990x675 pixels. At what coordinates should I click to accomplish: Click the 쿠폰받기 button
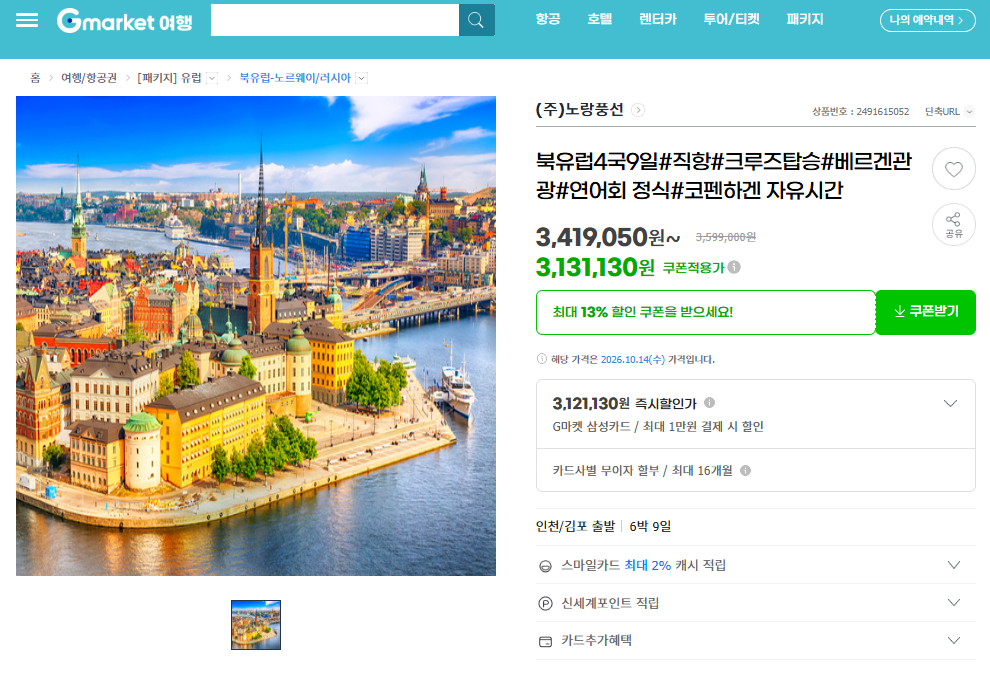[926, 312]
